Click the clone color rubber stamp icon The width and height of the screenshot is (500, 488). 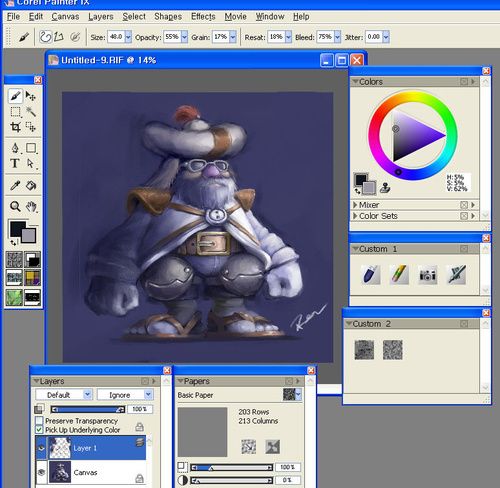coord(385,188)
